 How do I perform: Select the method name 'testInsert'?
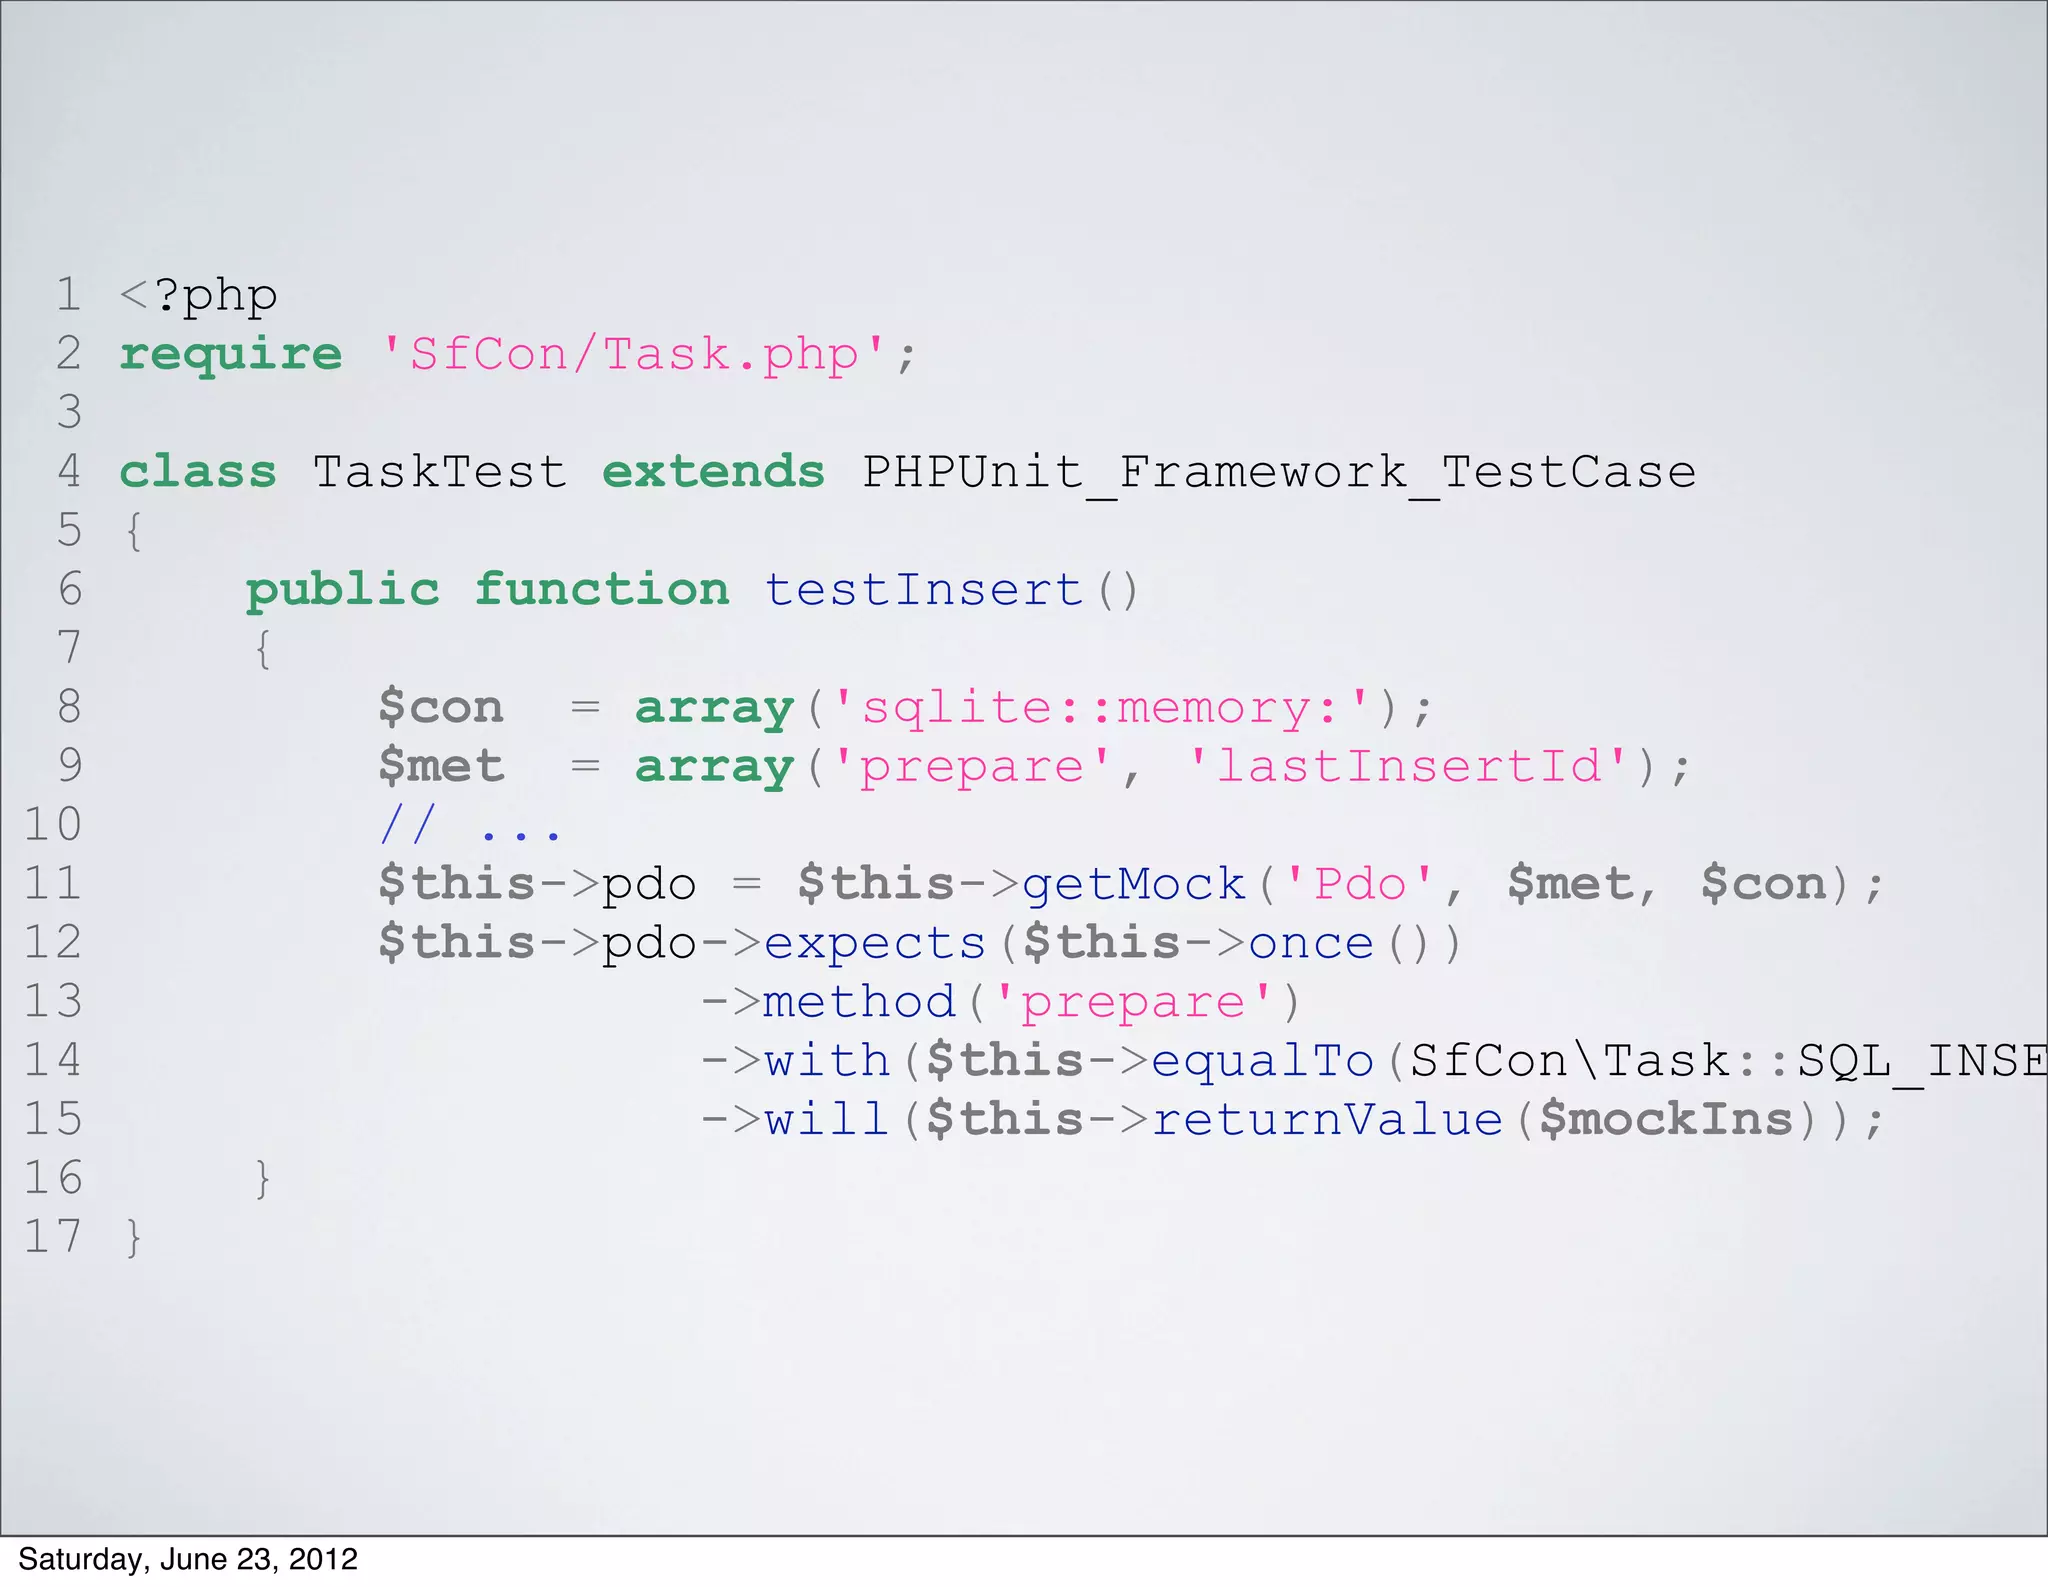pos(924,589)
